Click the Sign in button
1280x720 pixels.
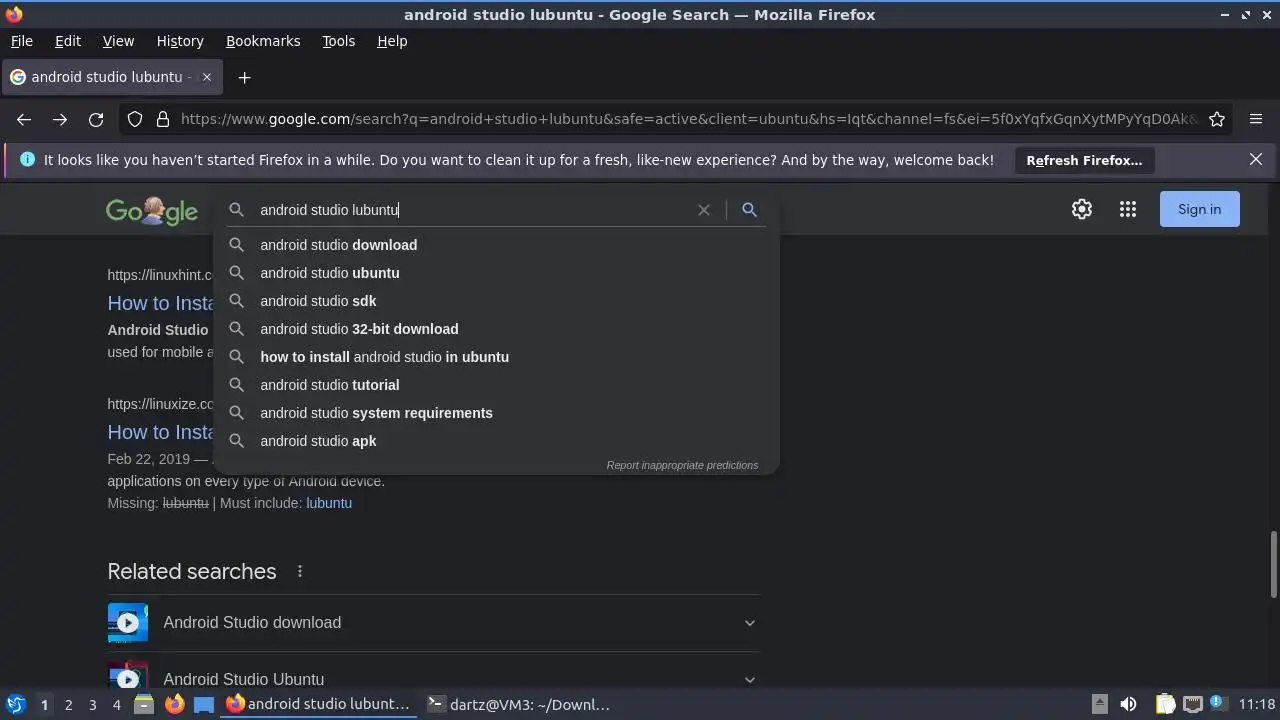1199,209
